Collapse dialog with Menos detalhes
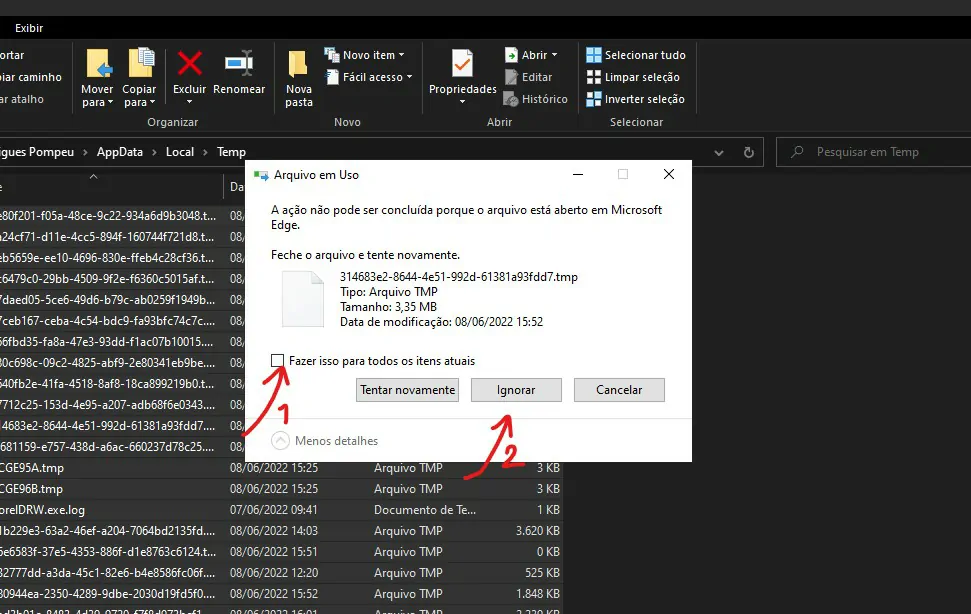 (x=324, y=441)
